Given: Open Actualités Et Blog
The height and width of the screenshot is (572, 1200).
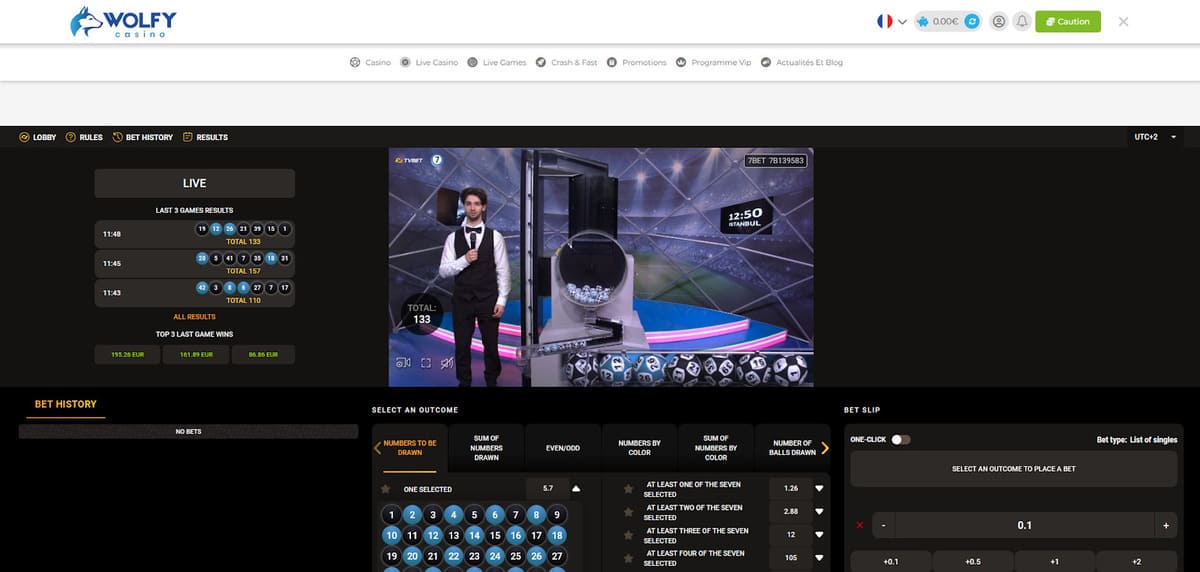Looking at the screenshot, I should tap(802, 62).
